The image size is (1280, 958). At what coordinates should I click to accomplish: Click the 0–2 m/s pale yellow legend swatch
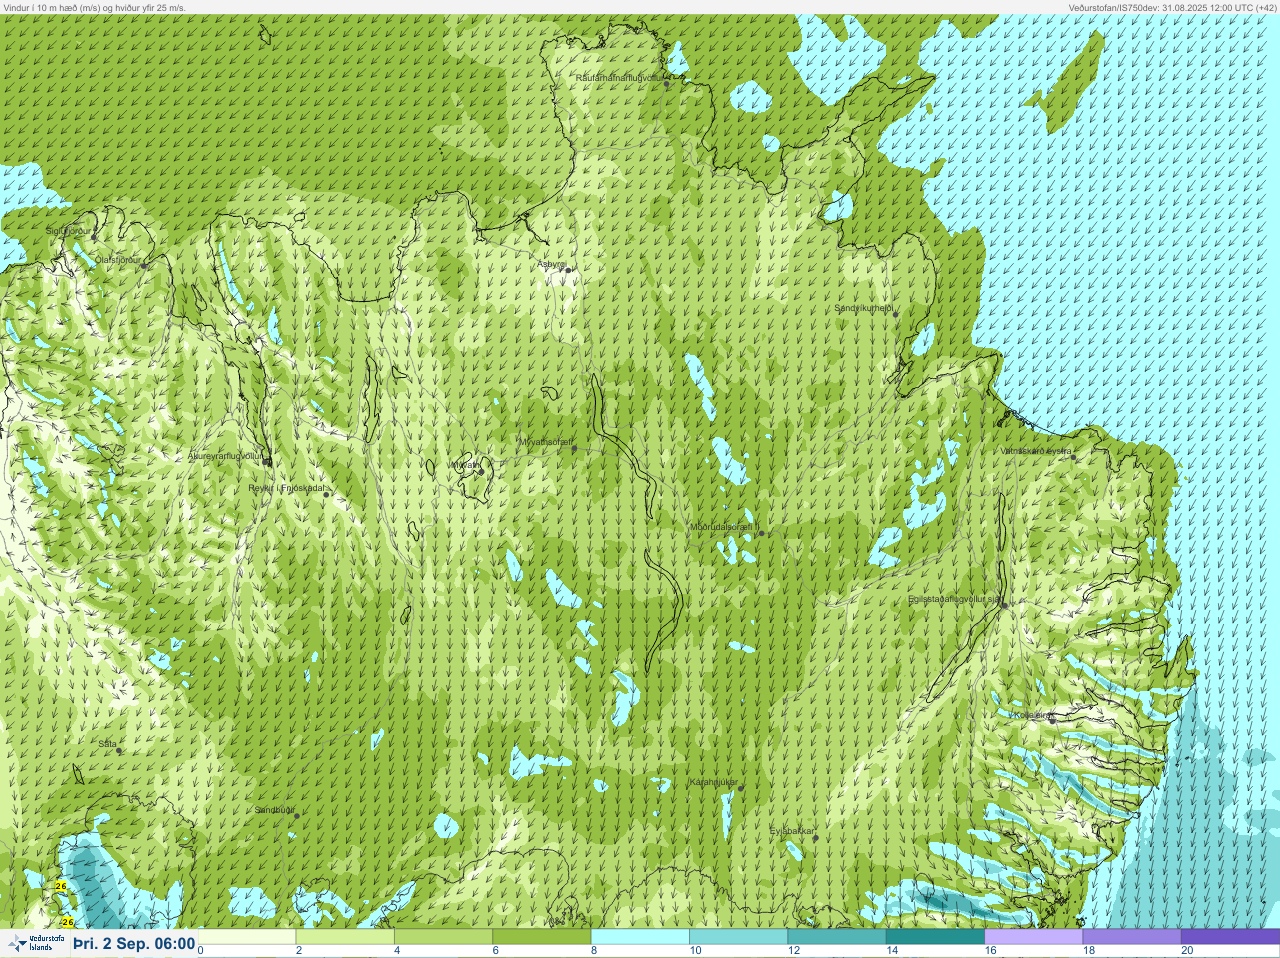(248, 937)
